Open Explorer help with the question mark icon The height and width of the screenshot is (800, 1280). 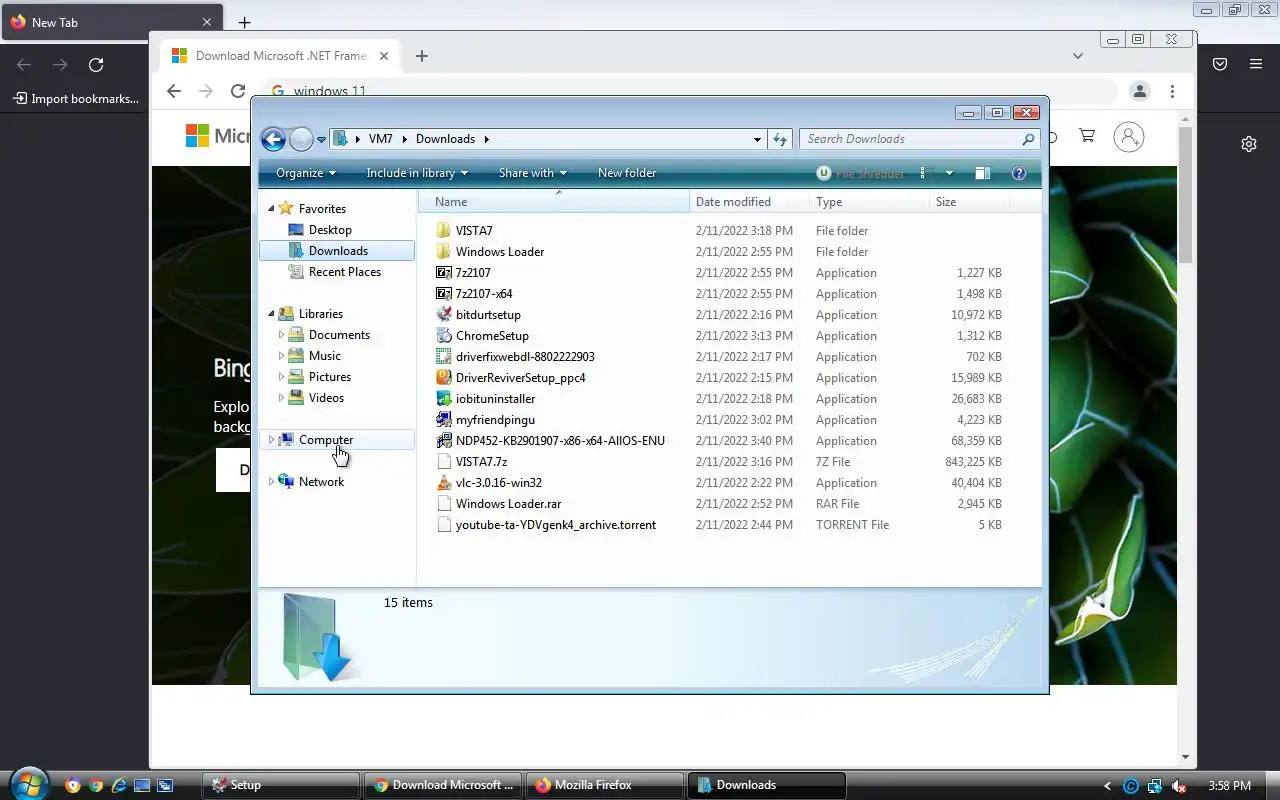(x=1019, y=173)
